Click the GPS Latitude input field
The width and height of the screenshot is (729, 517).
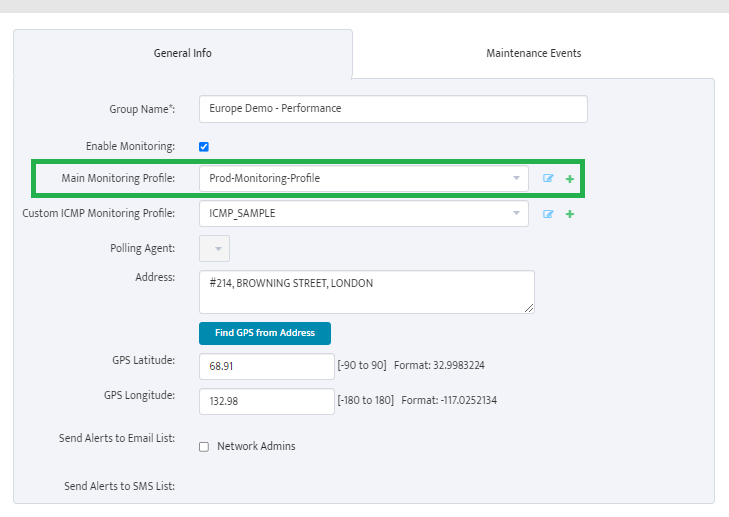point(267,366)
